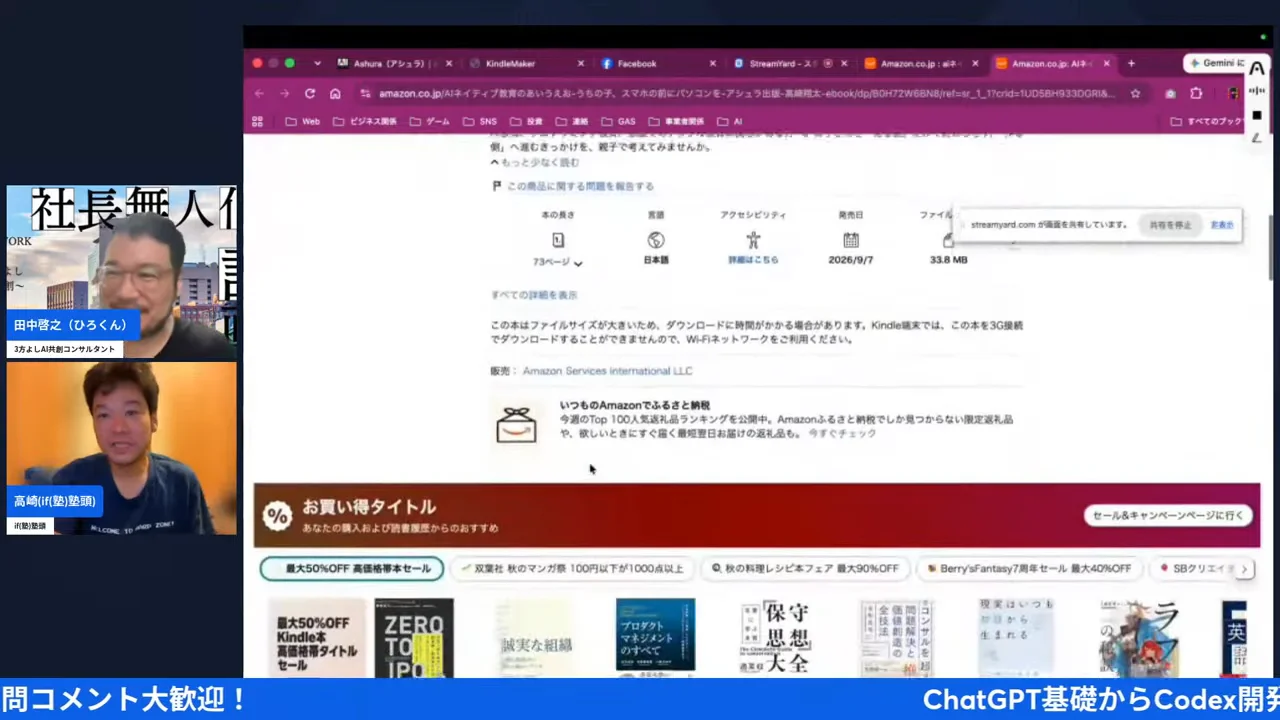This screenshot has height=720, width=1280.
Task: Click この商品に関する問題を報告する link
Action: click(580, 186)
